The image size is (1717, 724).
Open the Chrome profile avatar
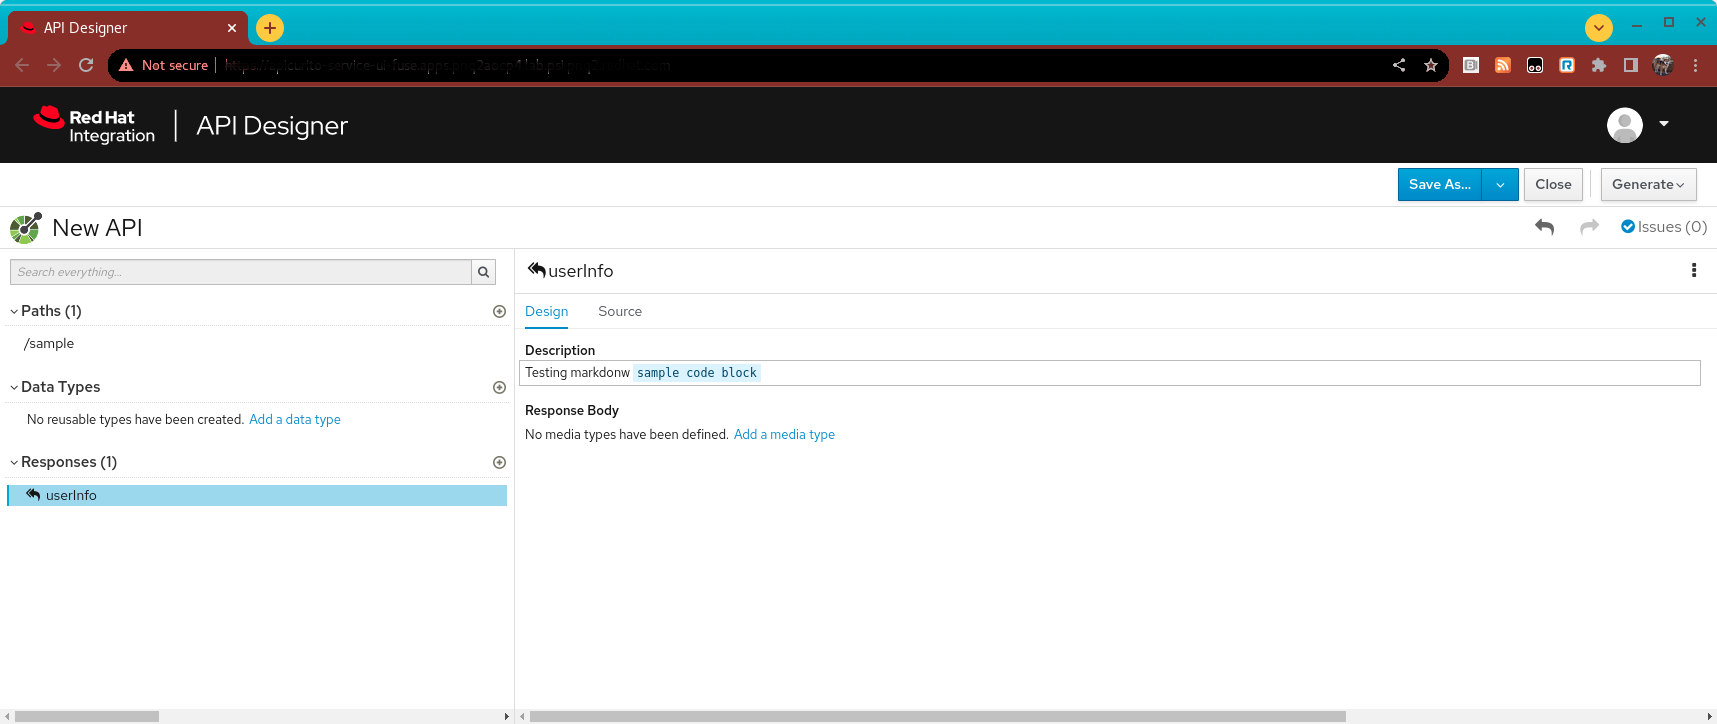tap(1663, 65)
